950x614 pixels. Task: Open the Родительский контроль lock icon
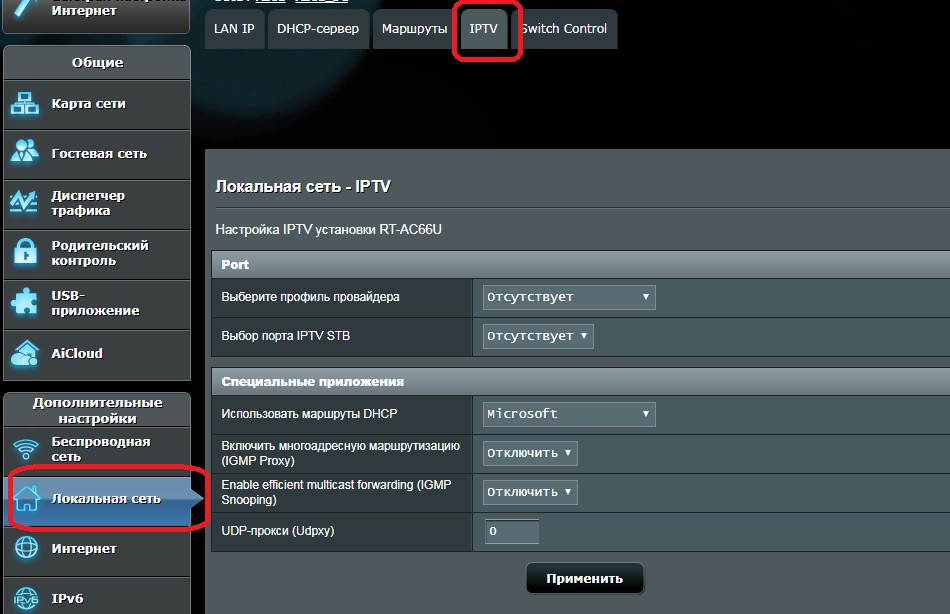pyautogui.click(x=25, y=252)
